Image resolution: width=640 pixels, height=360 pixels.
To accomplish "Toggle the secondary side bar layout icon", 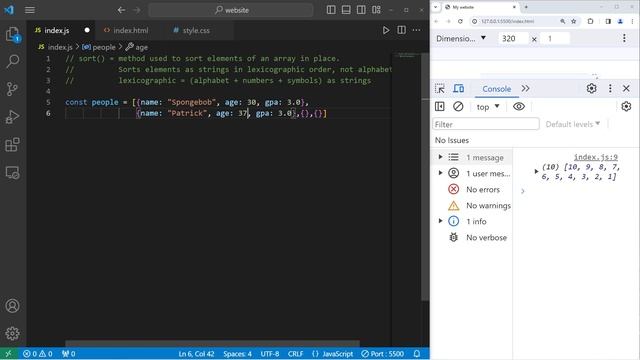I will pos(361,10).
